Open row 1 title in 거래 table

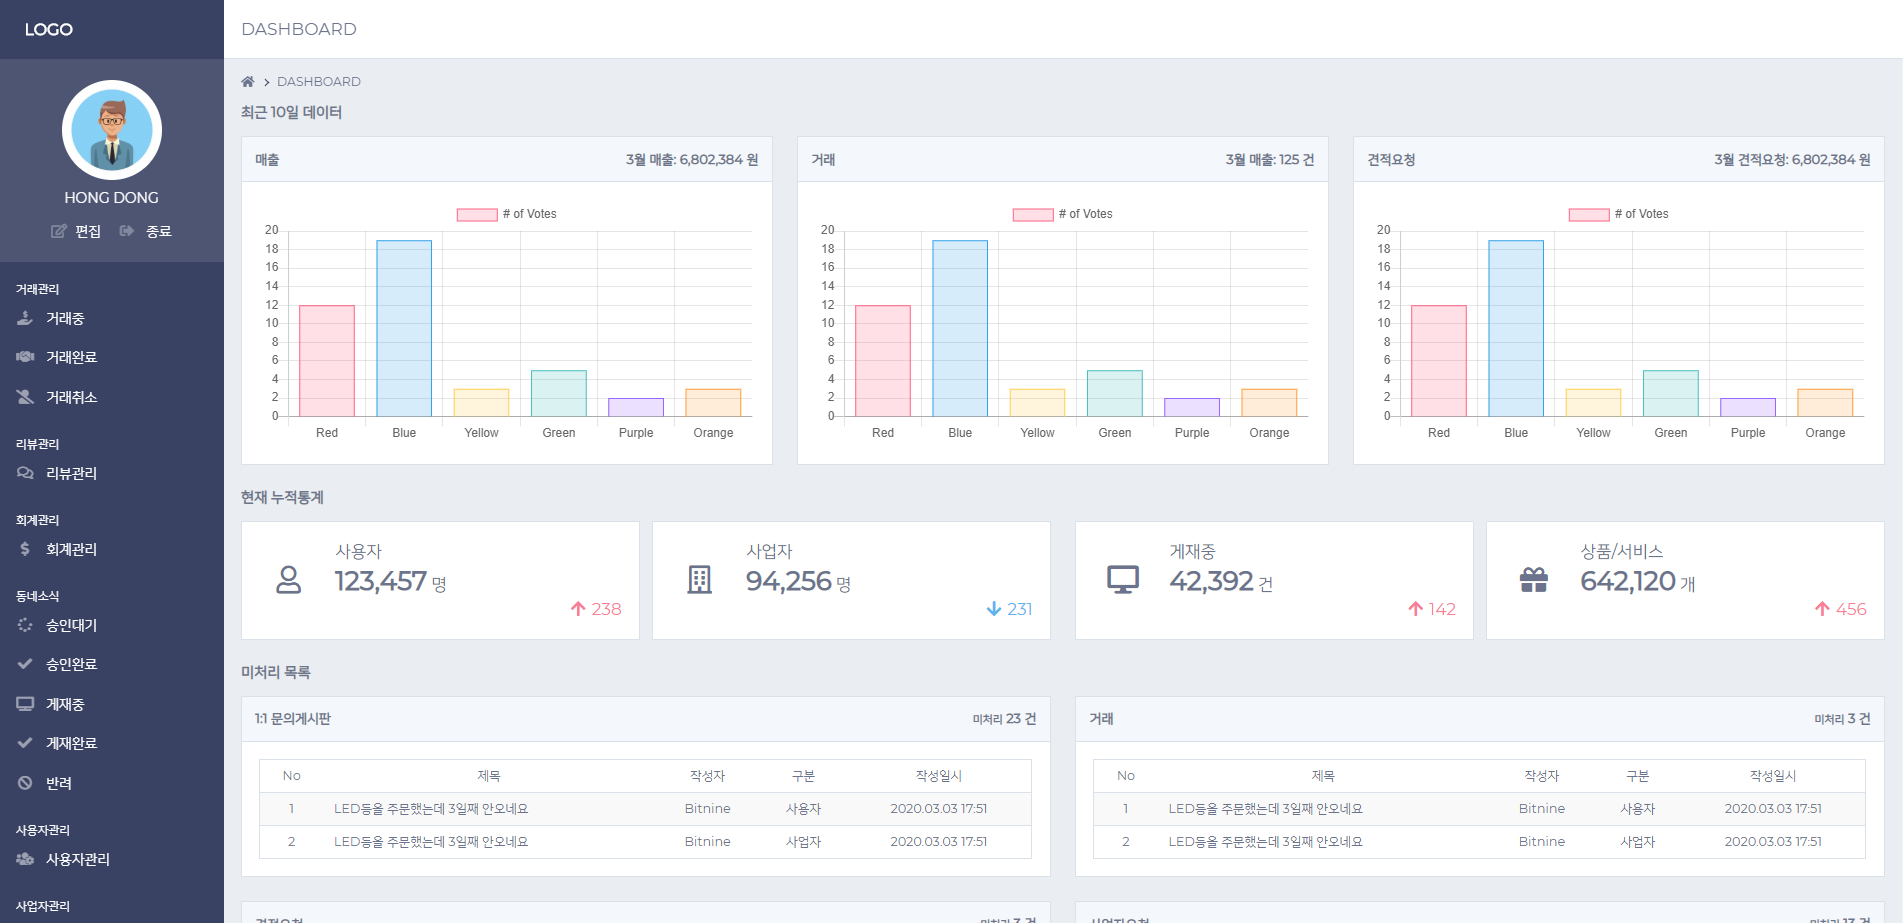click(1266, 809)
